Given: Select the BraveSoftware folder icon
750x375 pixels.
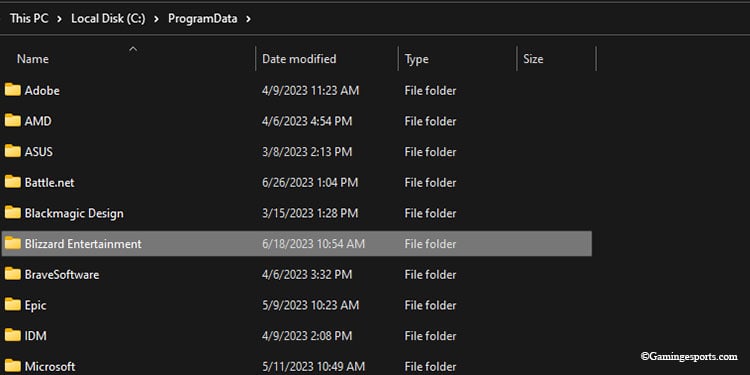Looking at the screenshot, I should click(x=13, y=274).
